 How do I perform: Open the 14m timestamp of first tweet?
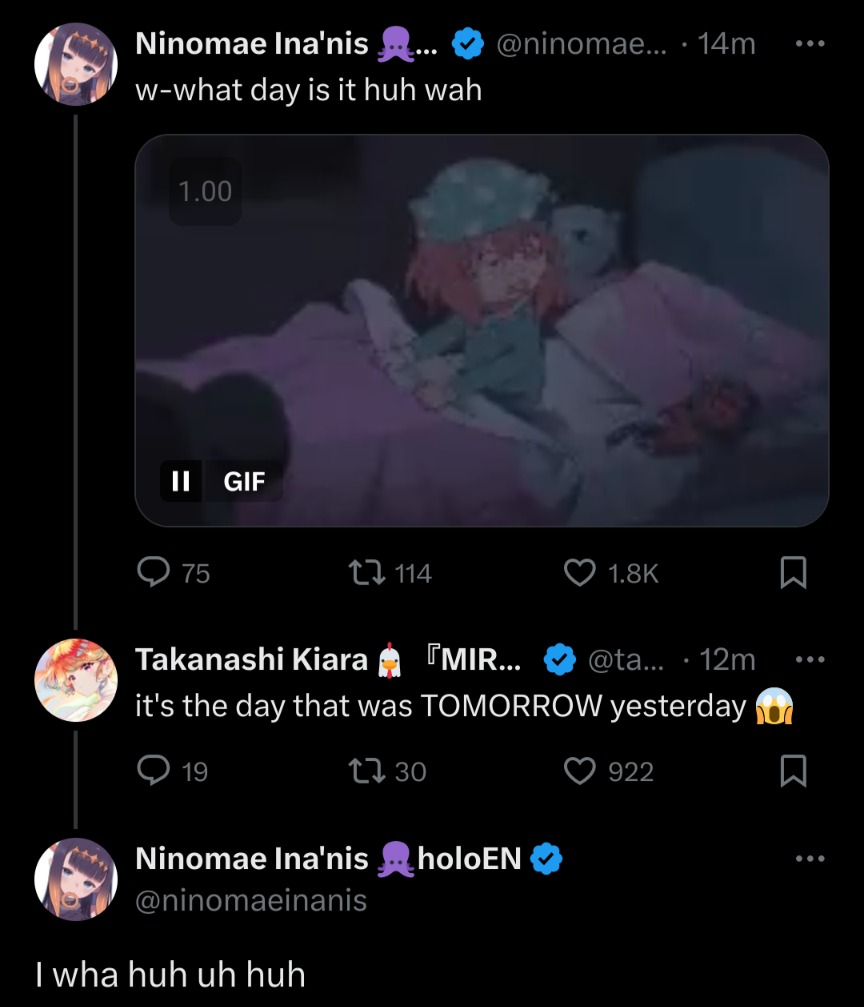point(726,45)
